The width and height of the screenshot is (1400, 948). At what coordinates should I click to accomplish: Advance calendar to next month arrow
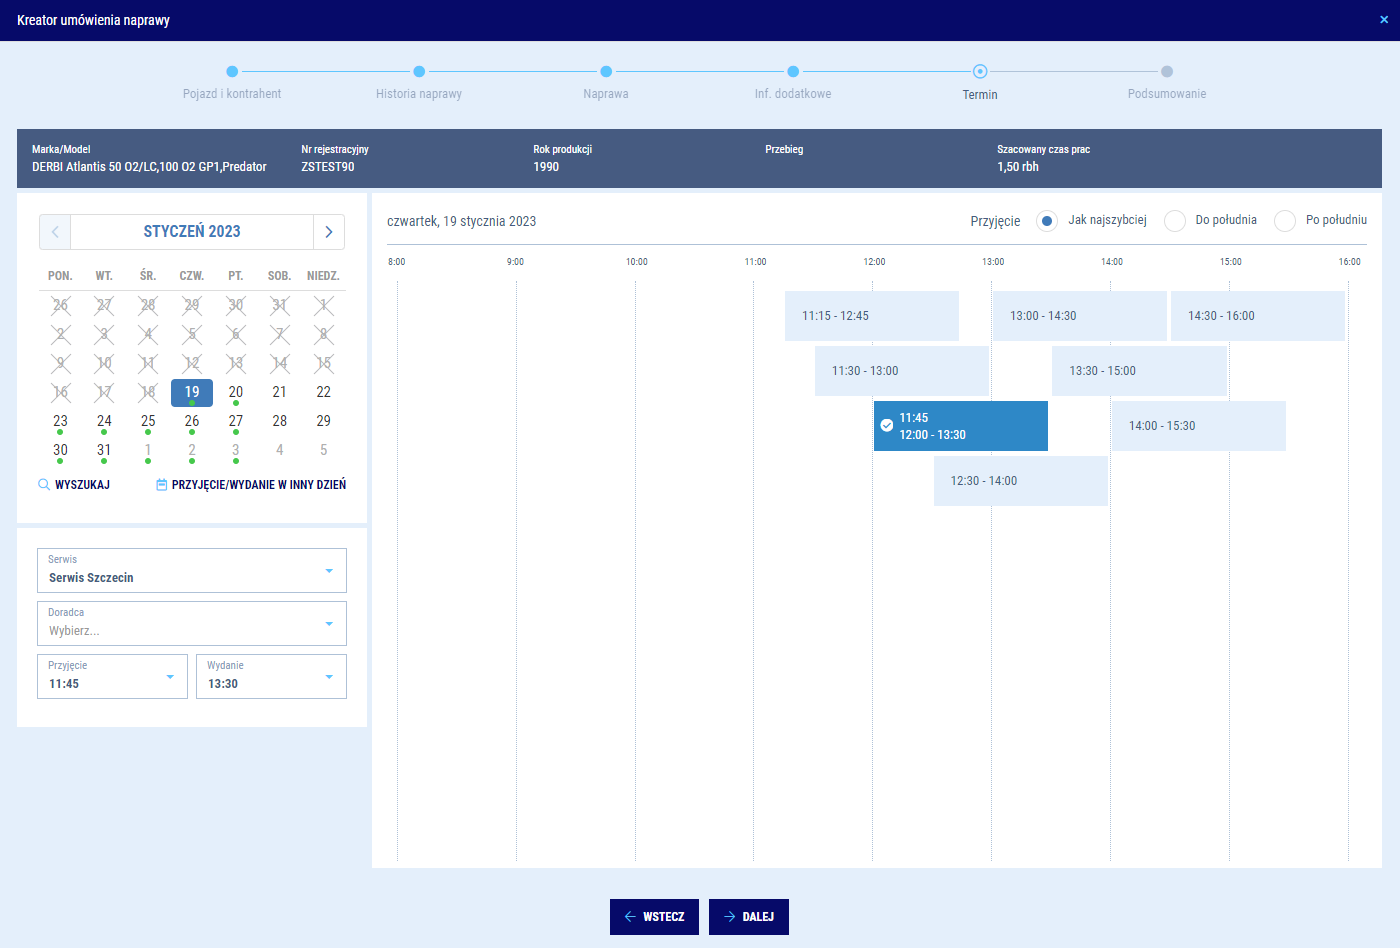tap(329, 232)
